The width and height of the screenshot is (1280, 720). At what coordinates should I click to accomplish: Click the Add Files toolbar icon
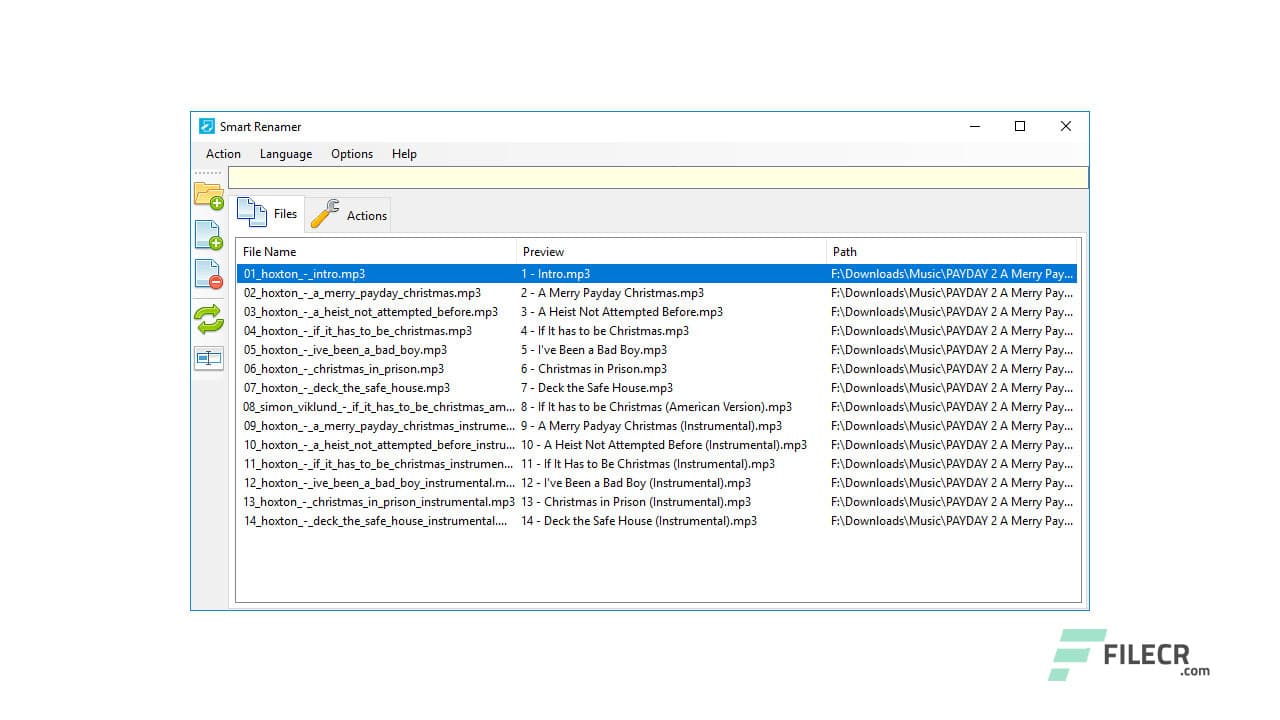[209, 233]
